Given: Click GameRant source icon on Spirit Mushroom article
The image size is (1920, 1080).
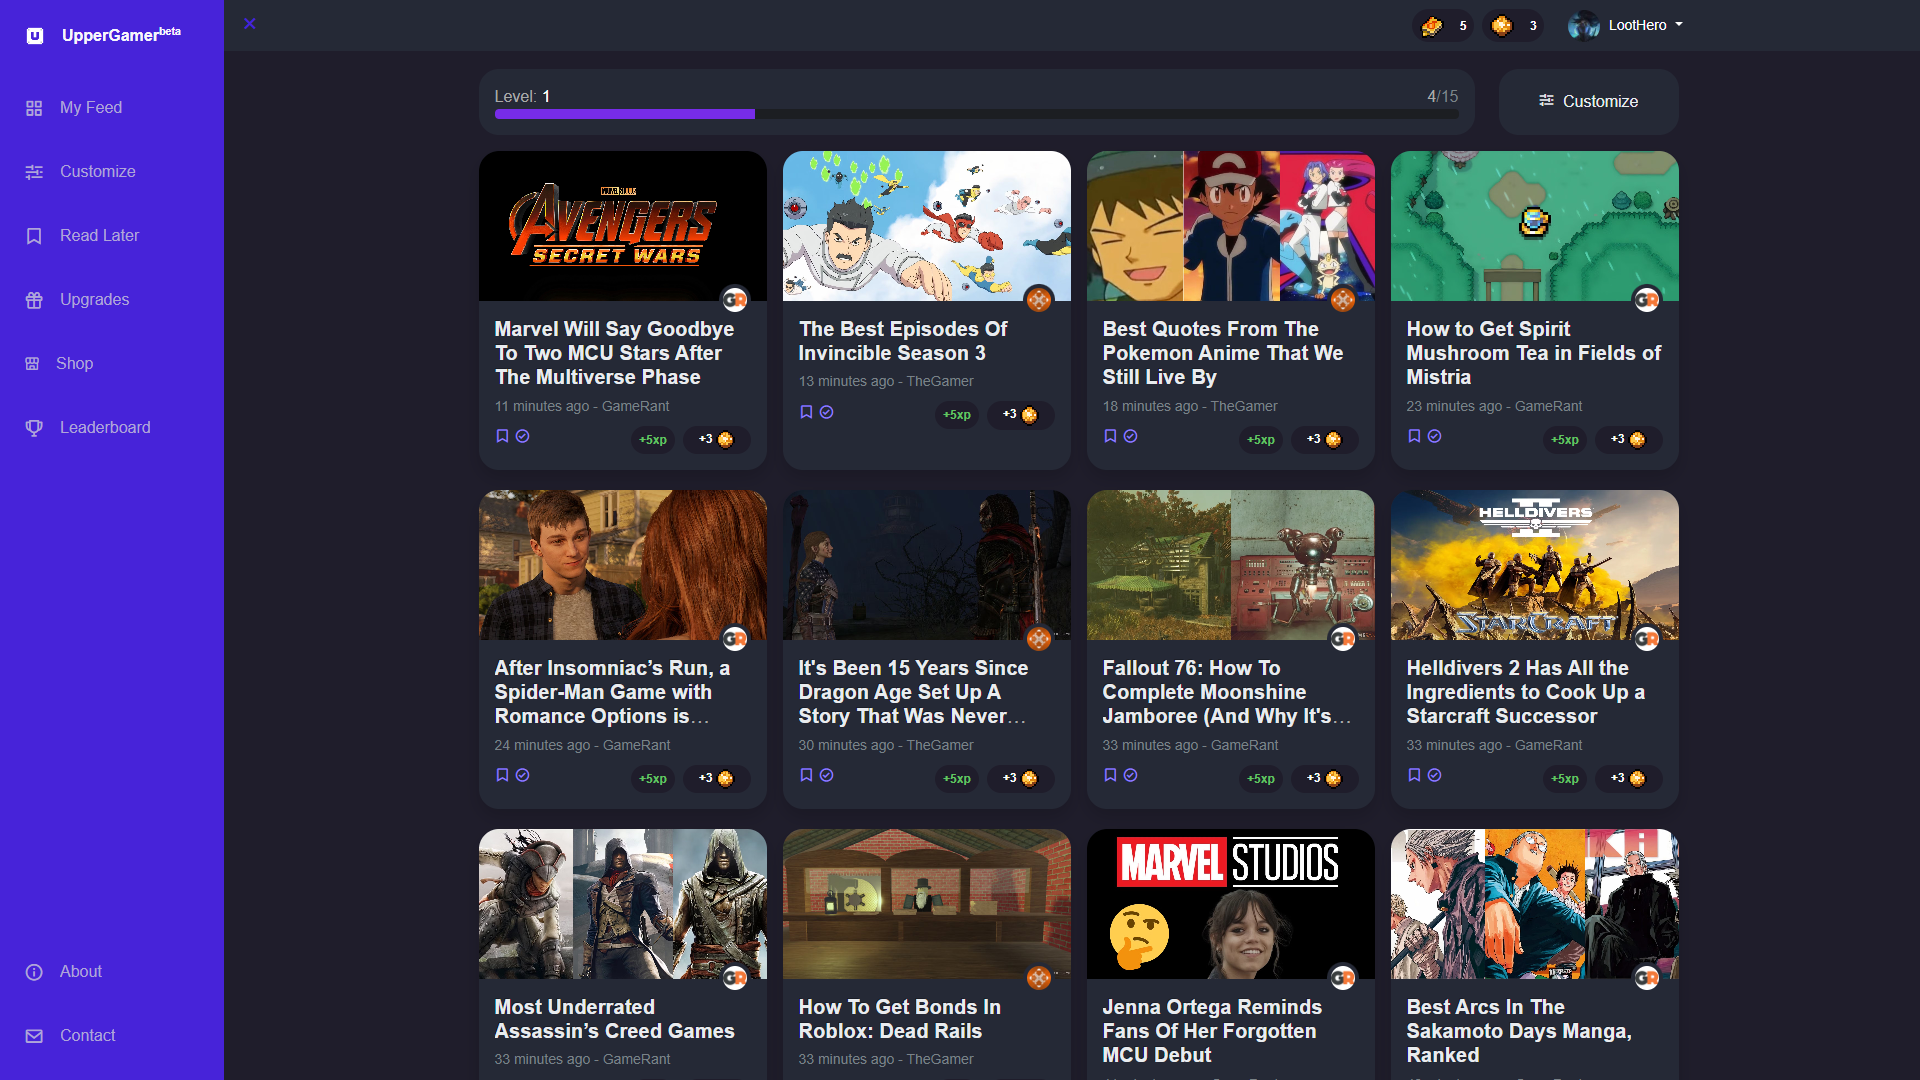Looking at the screenshot, I should [1647, 299].
